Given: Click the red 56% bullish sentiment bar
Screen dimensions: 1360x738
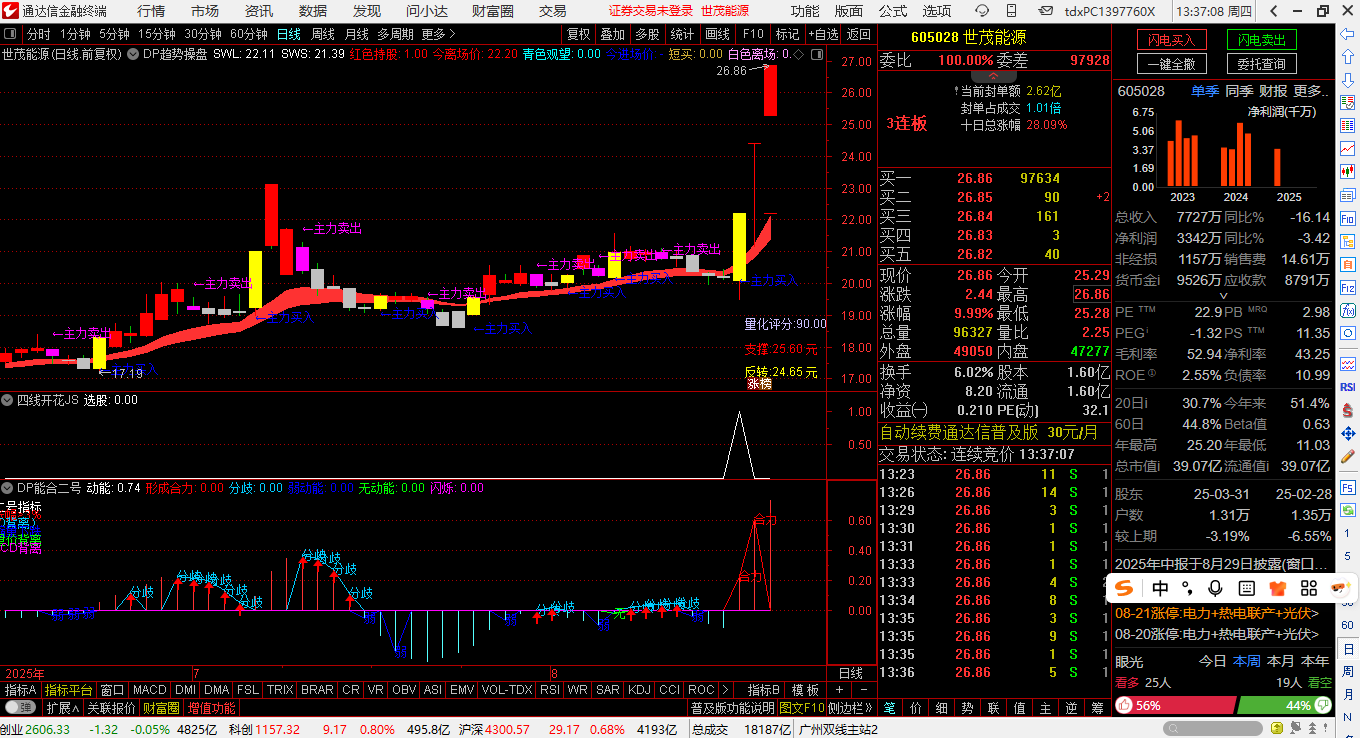Looking at the screenshot, I should click(x=1176, y=705).
